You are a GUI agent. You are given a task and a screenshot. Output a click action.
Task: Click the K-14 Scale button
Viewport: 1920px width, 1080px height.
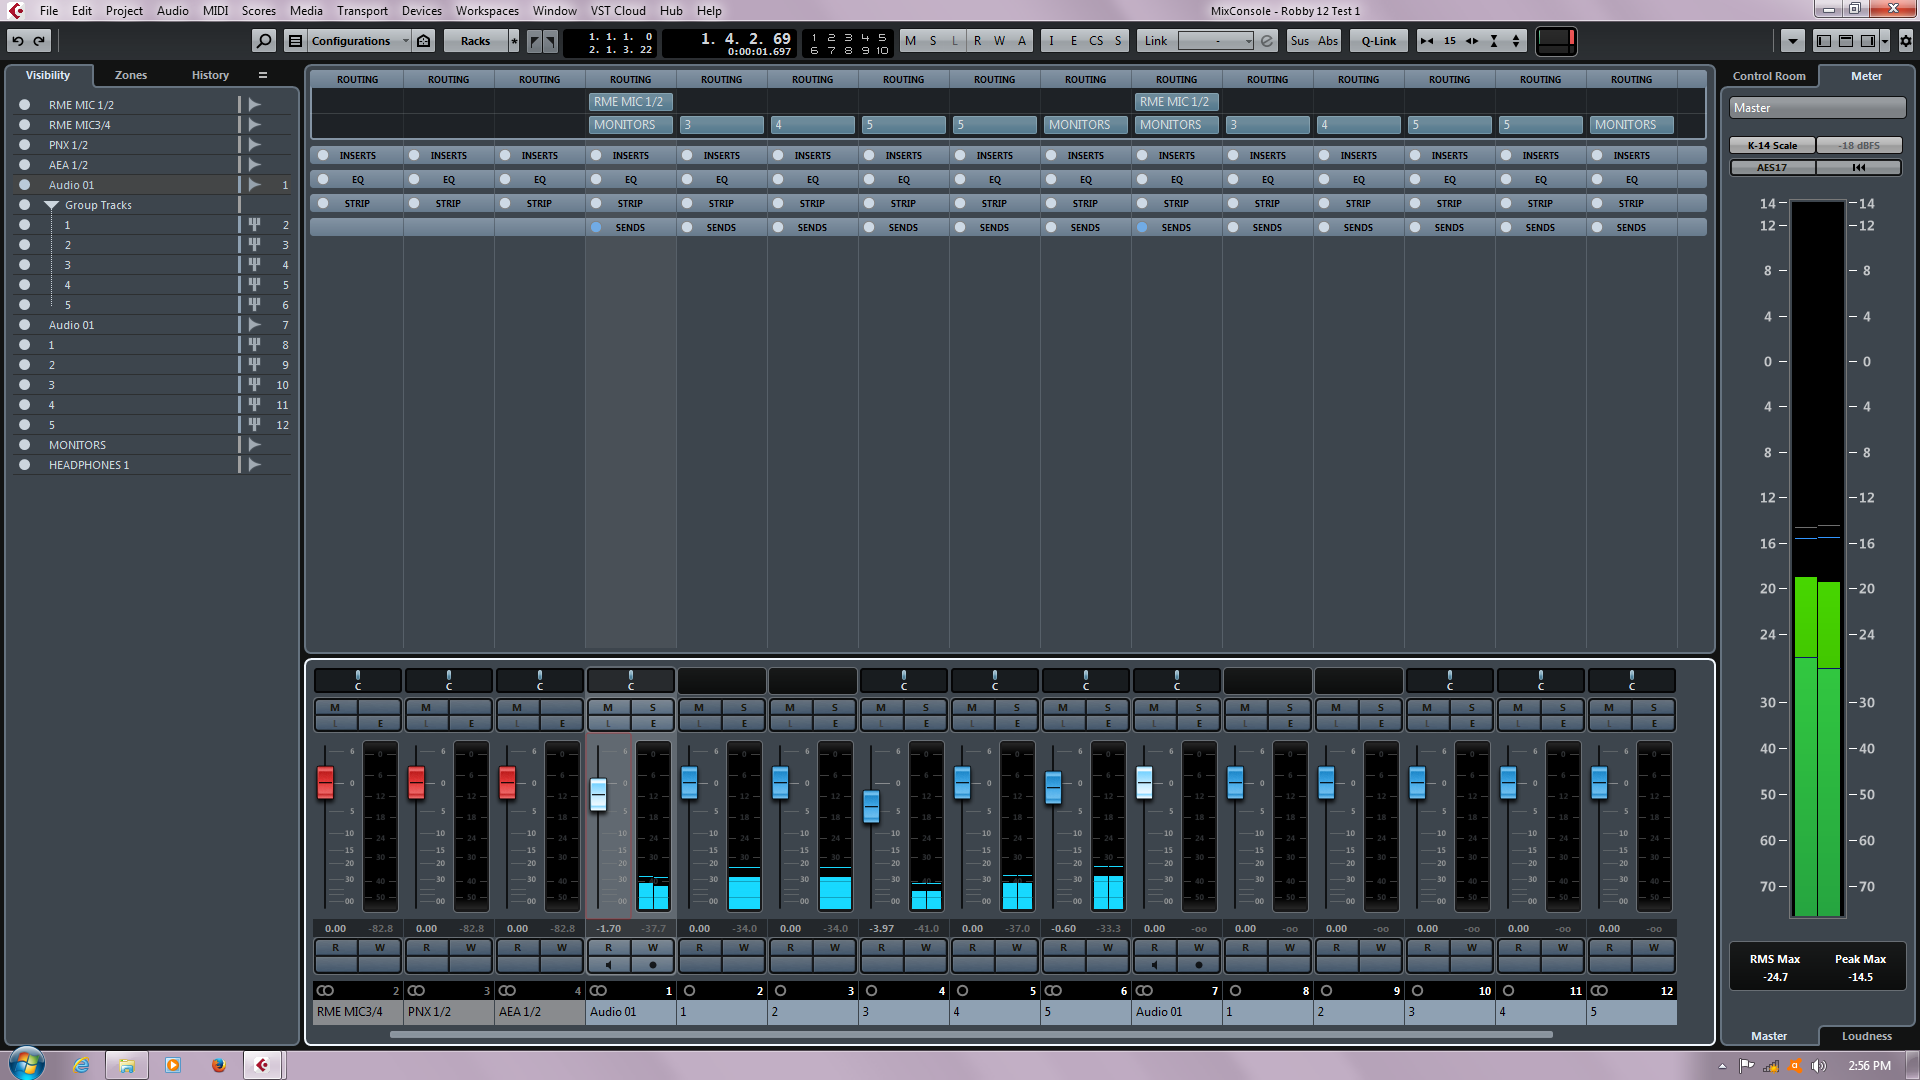coord(1772,146)
